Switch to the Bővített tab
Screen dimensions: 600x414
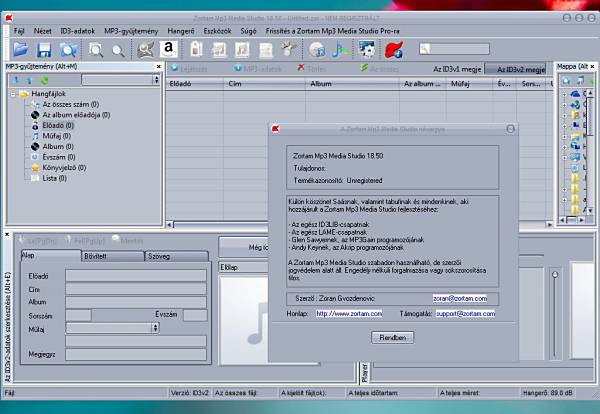pyautogui.click(x=113, y=256)
